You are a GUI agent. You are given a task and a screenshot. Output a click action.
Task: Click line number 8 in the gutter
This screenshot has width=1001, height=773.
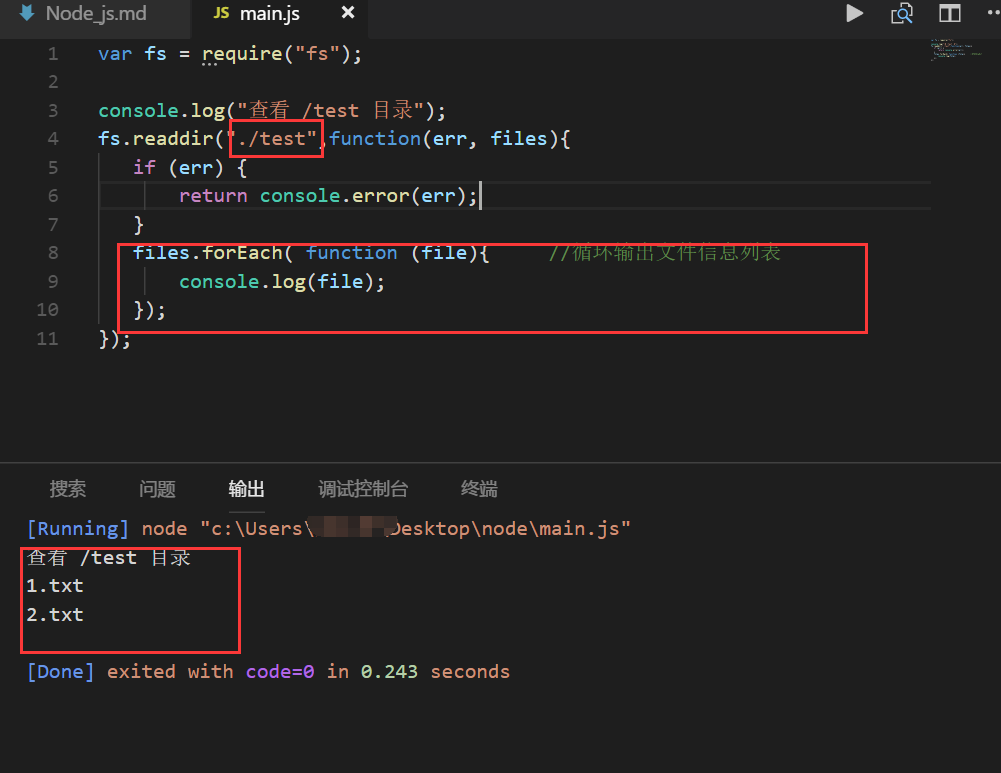coord(52,253)
